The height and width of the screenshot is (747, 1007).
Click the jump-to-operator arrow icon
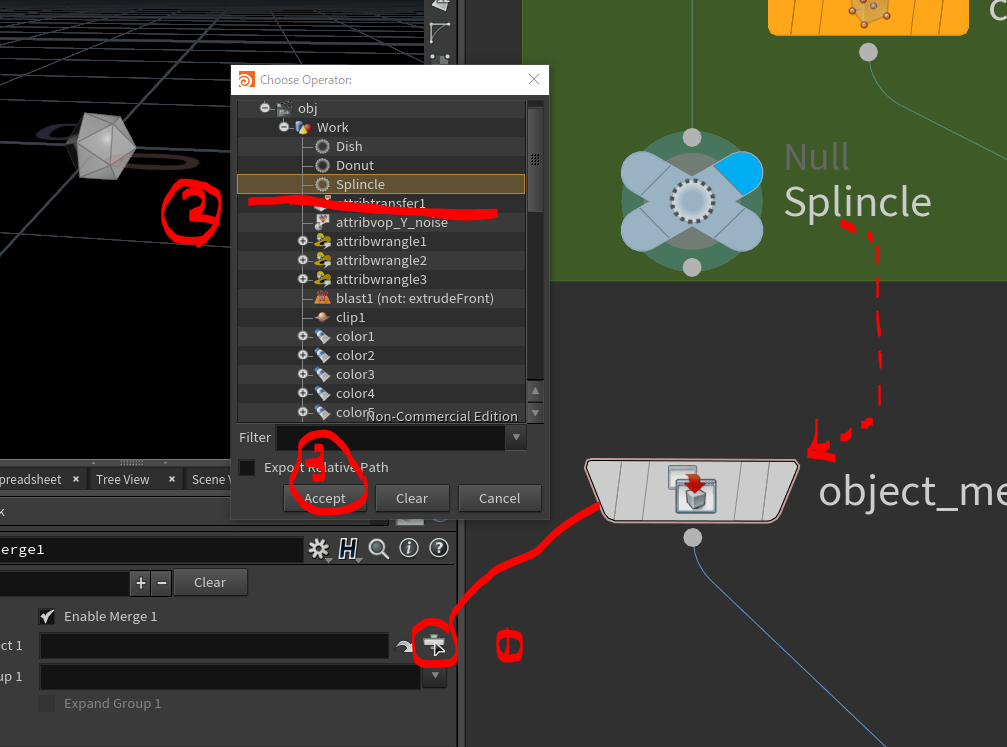click(x=403, y=646)
